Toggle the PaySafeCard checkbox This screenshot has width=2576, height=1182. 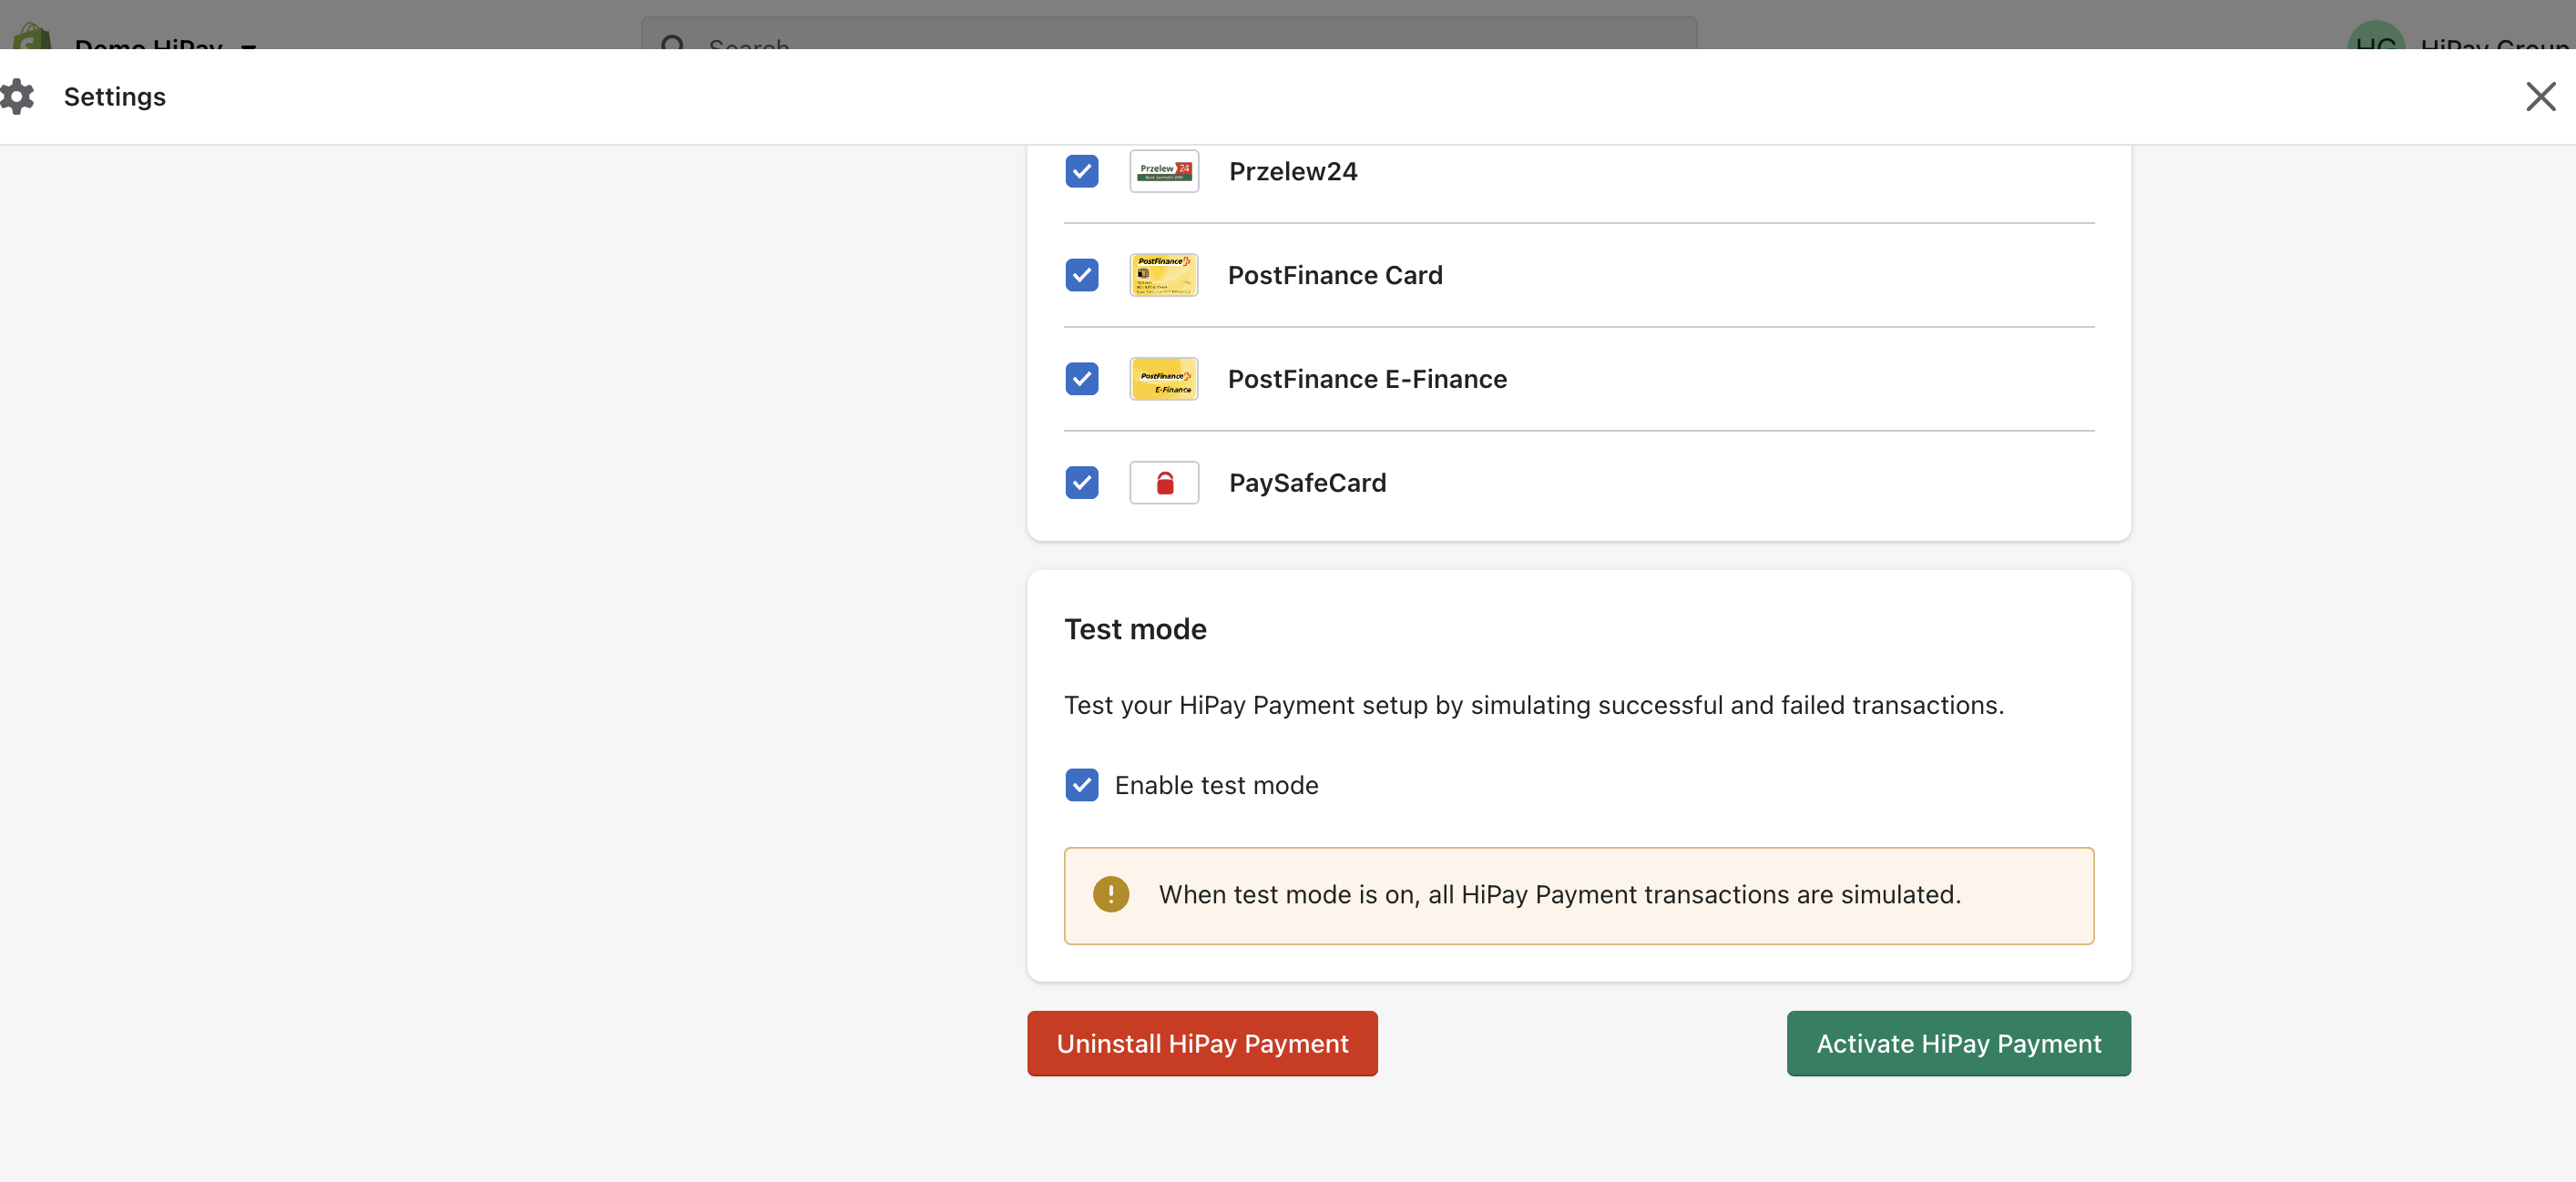coord(1081,483)
